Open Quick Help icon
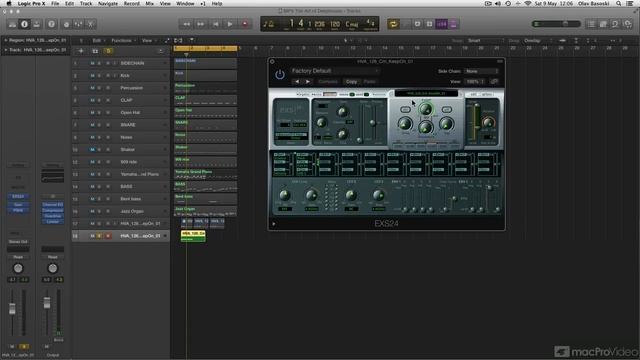640x360 pixels. [x=51, y=24]
